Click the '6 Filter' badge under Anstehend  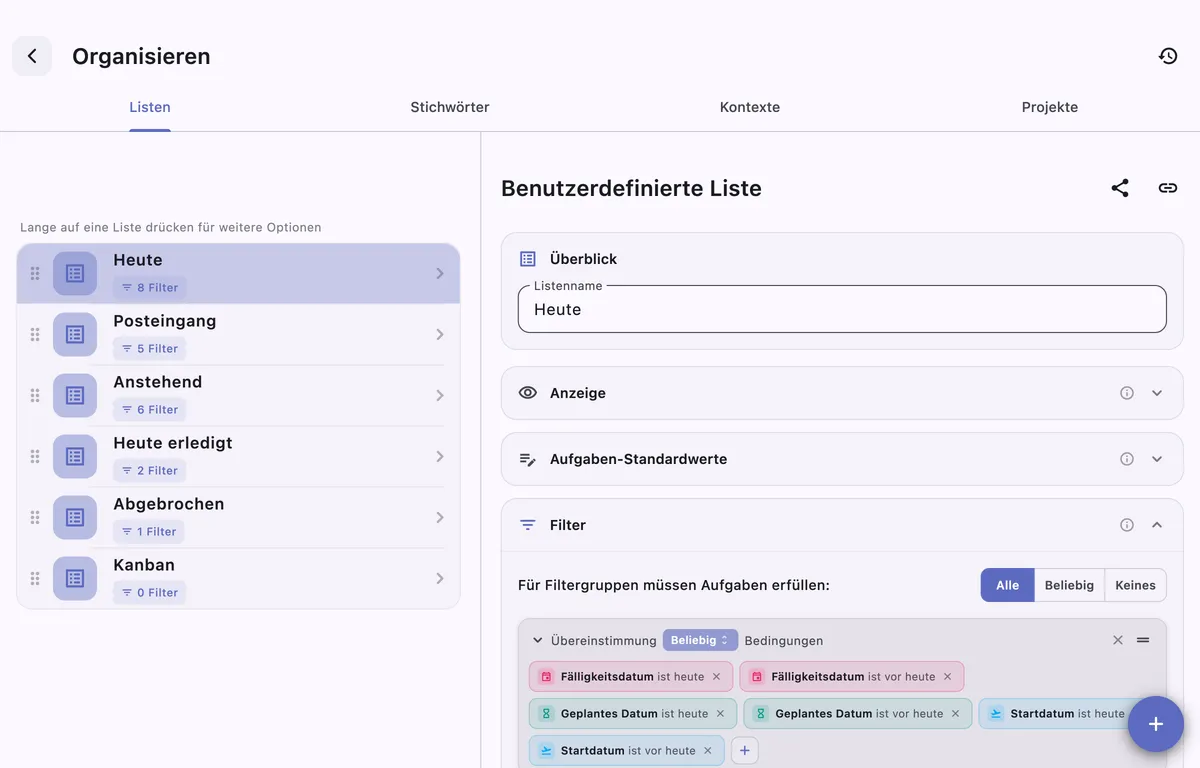pos(149,410)
